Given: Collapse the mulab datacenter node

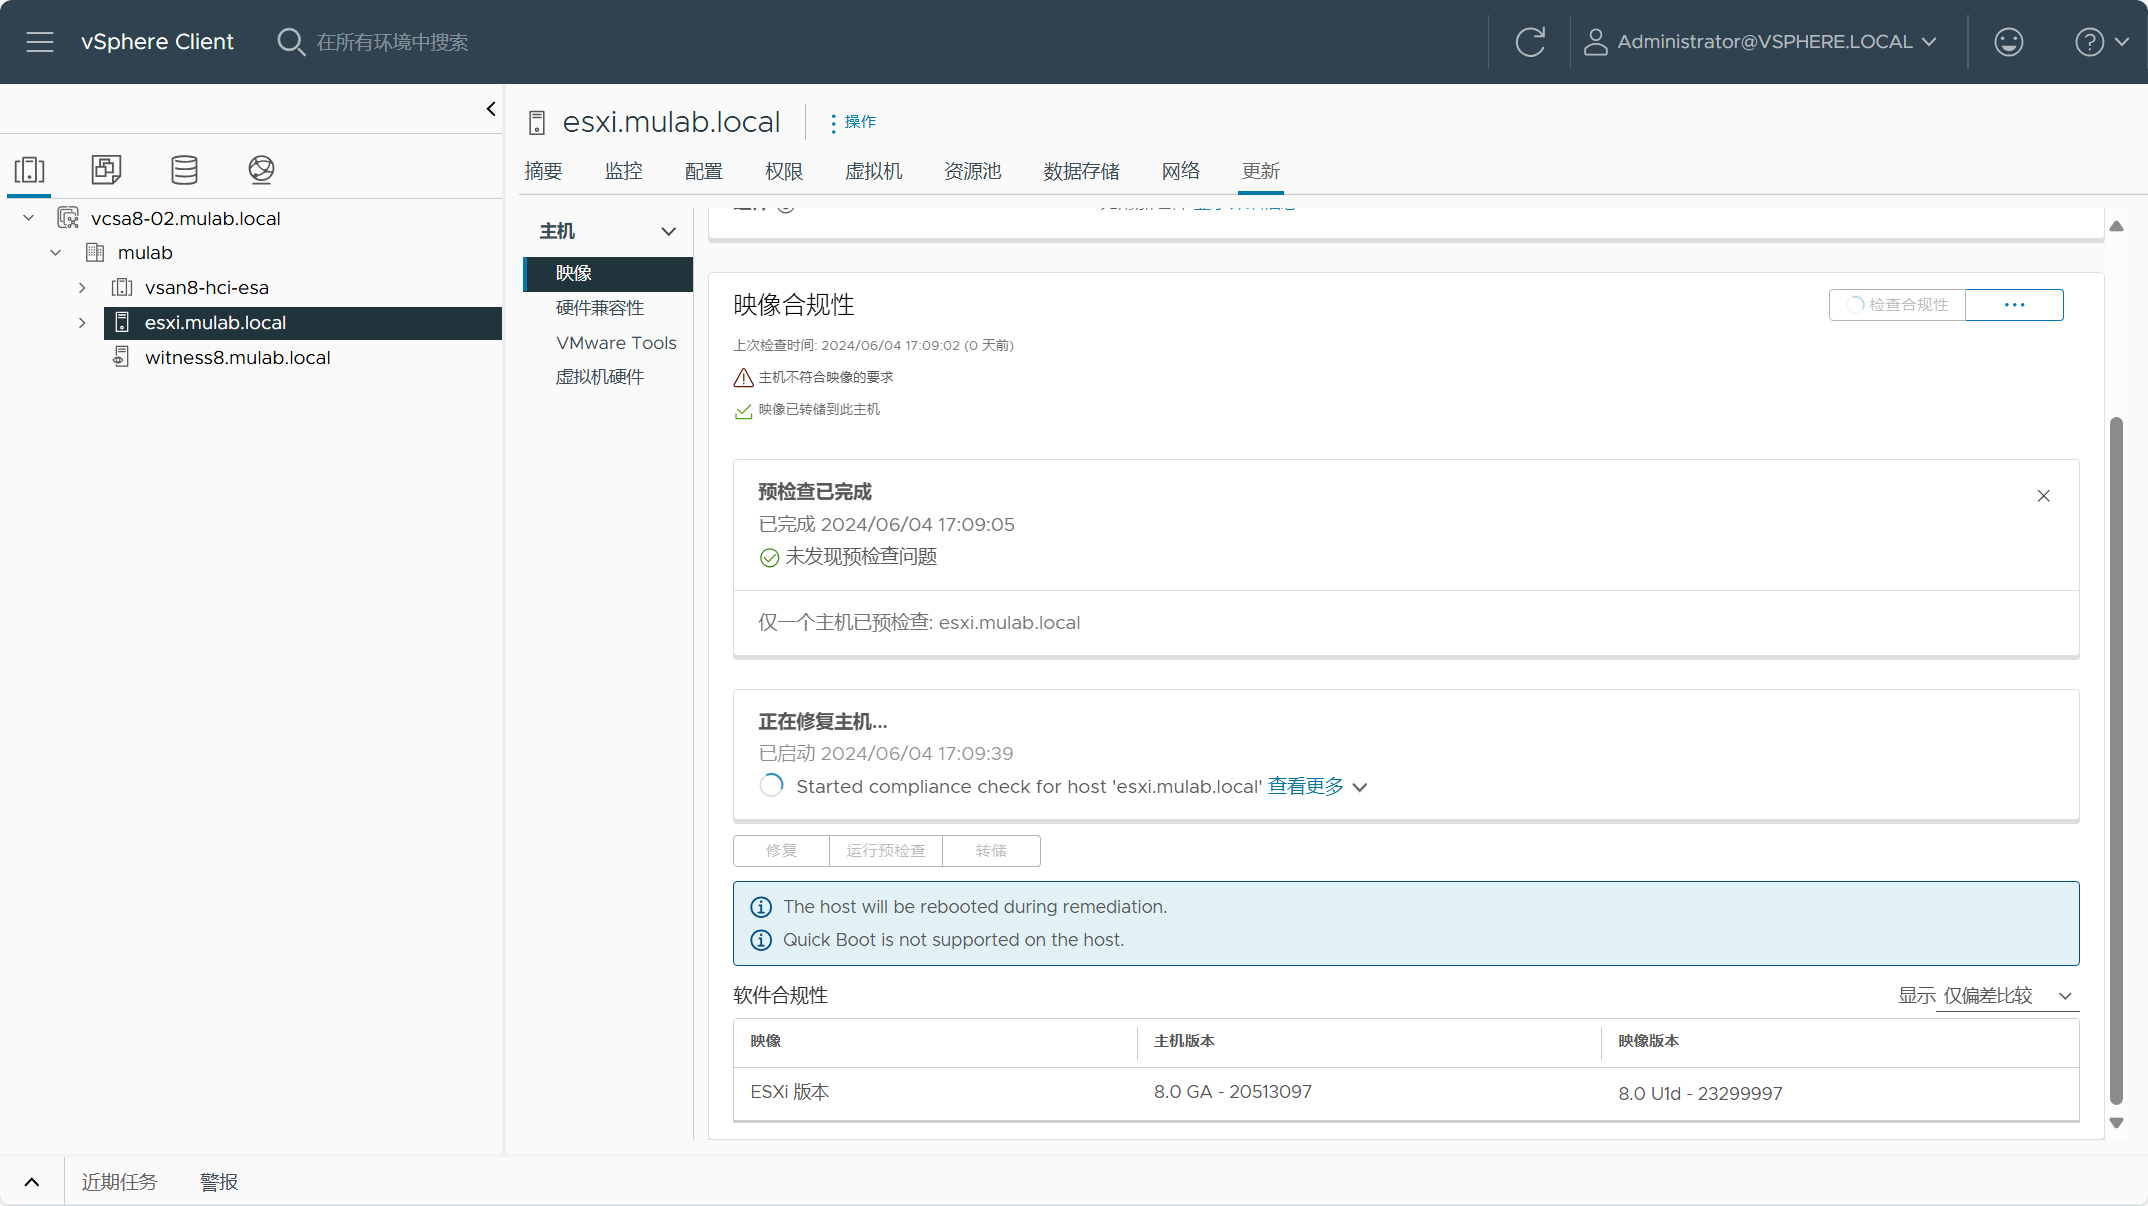Looking at the screenshot, I should pos(56,252).
